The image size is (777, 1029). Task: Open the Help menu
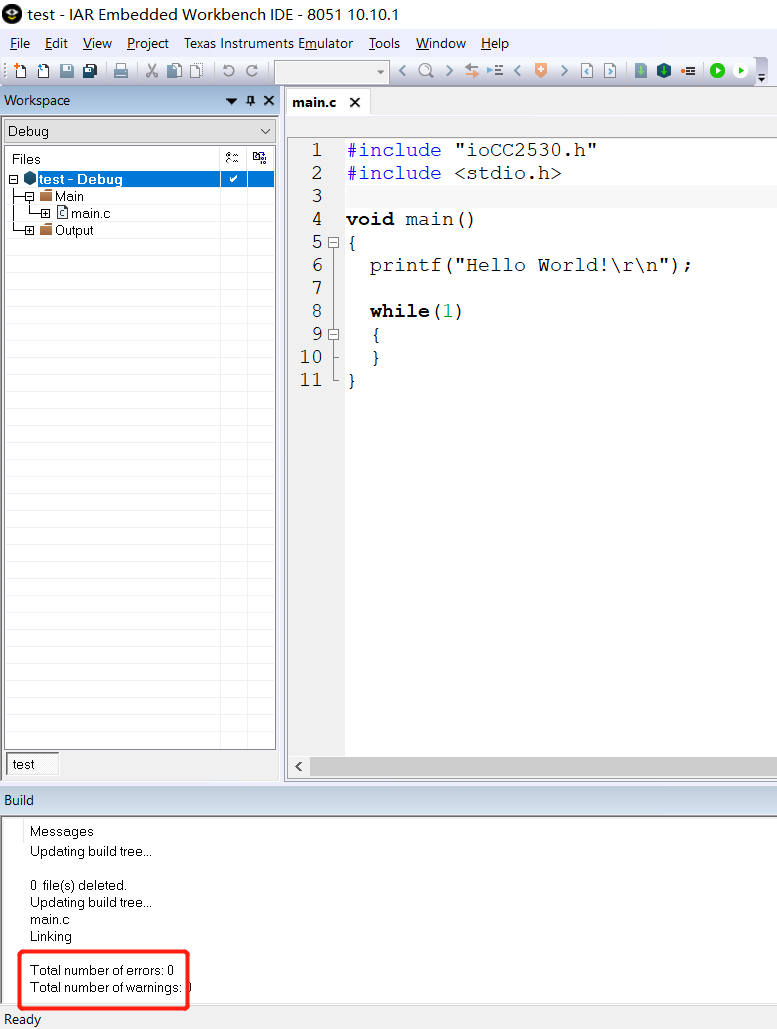click(x=495, y=43)
